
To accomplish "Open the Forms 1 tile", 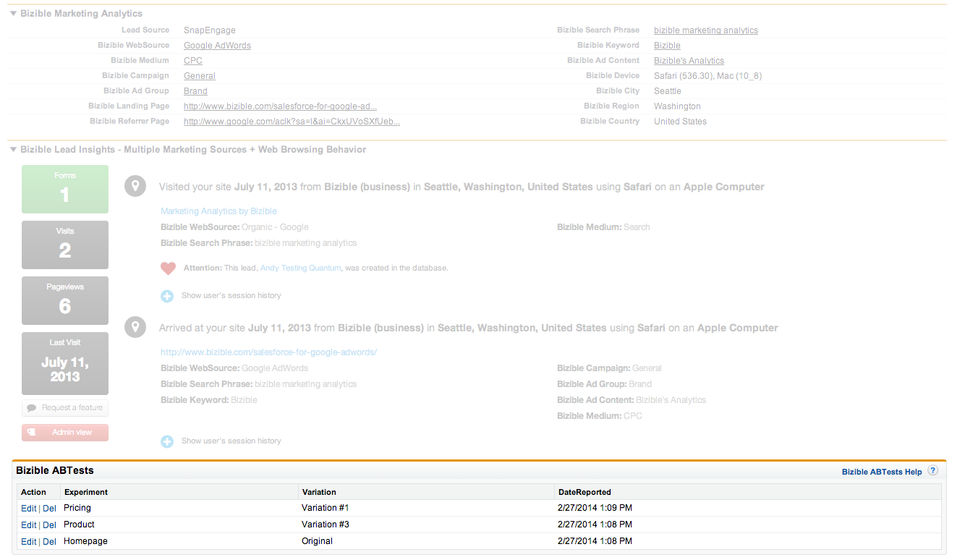I will 65,189.
